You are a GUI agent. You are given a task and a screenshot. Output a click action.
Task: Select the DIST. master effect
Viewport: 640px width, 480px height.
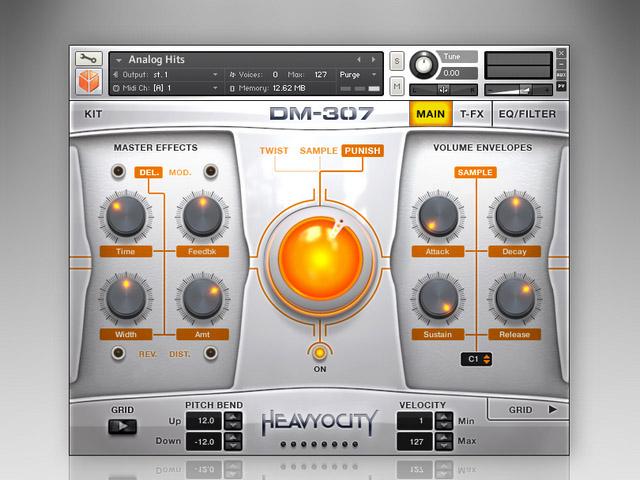pyautogui.click(x=180, y=354)
